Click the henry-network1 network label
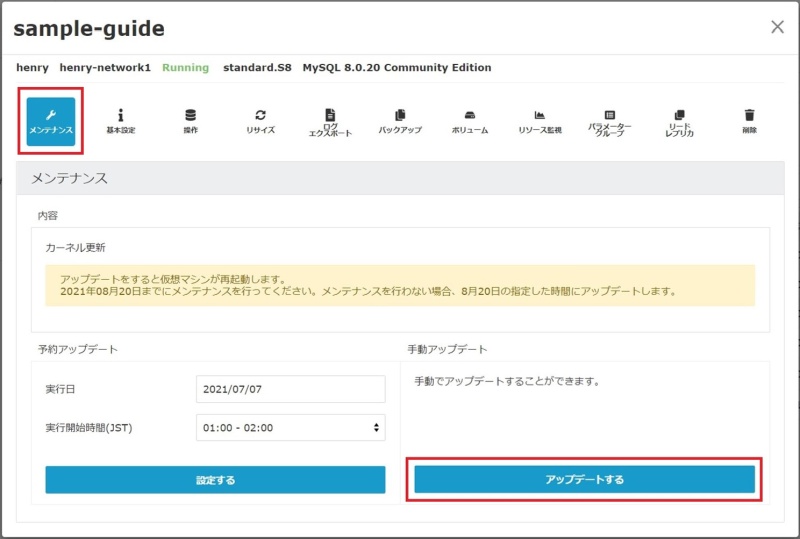 105,68
